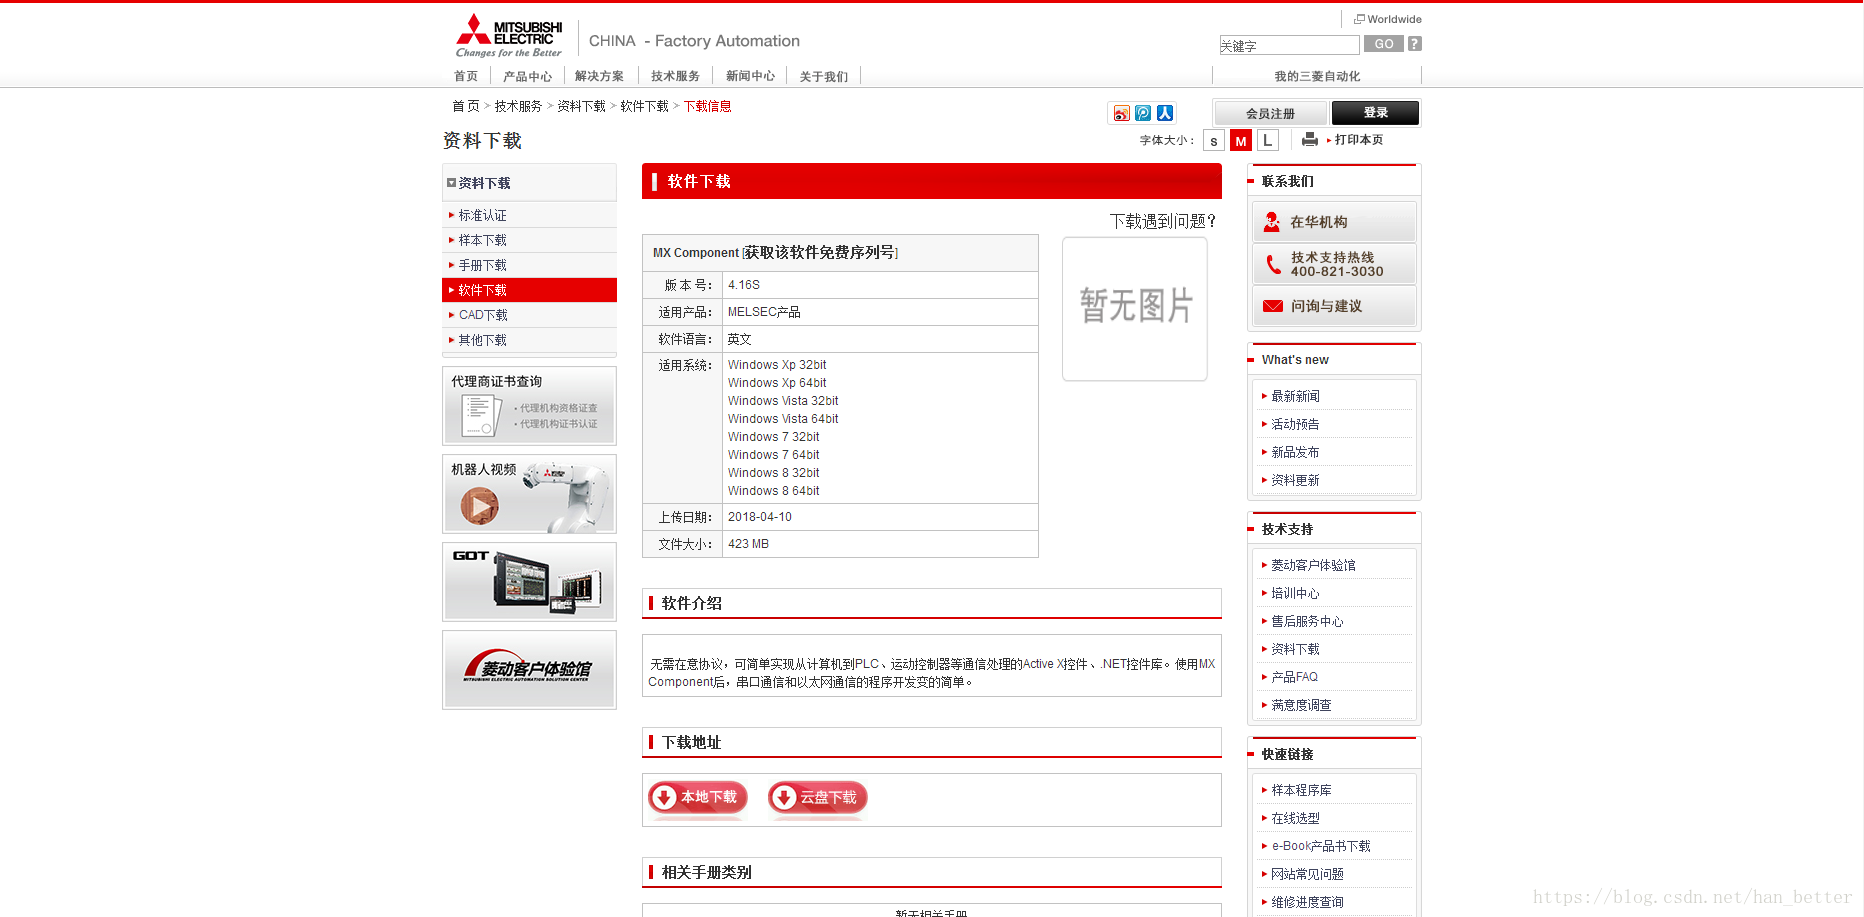The image size is (1864, 917).
Task: Open 技术服务 navigation menu
Action: coord(675,76)
